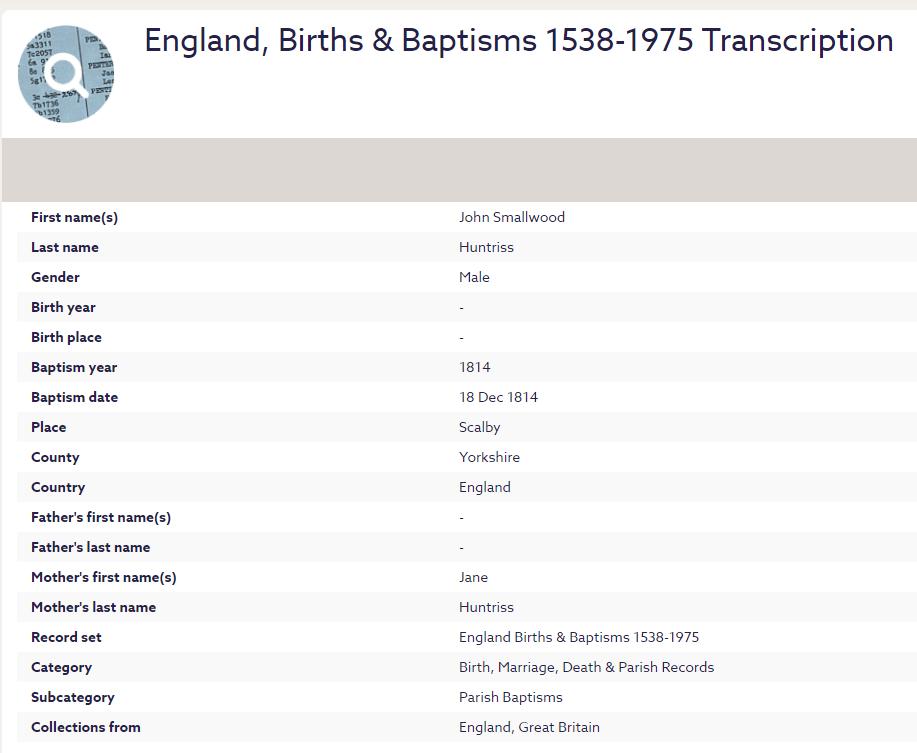Click the record set value England Births & Baptisms 1538-1975
The height and width of the screenshot is (753, 917).
[x=578, y=637]
